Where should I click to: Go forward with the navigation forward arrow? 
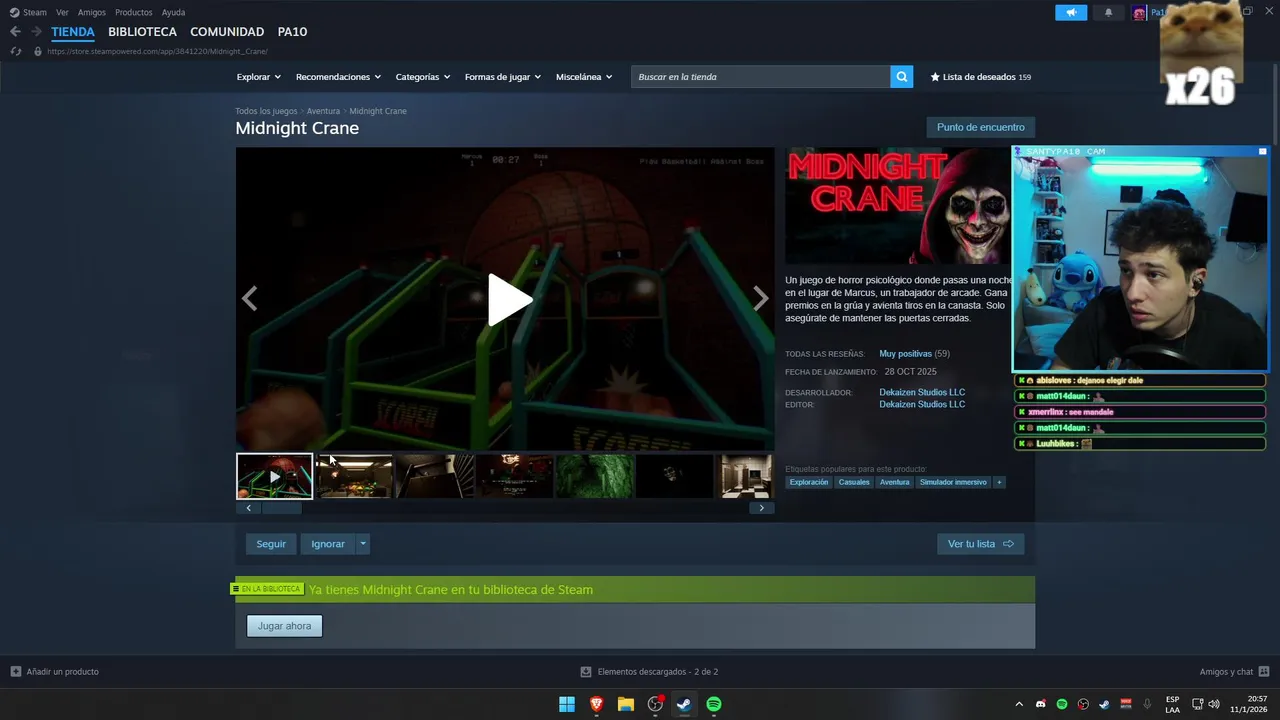click(x=36, y=32)
